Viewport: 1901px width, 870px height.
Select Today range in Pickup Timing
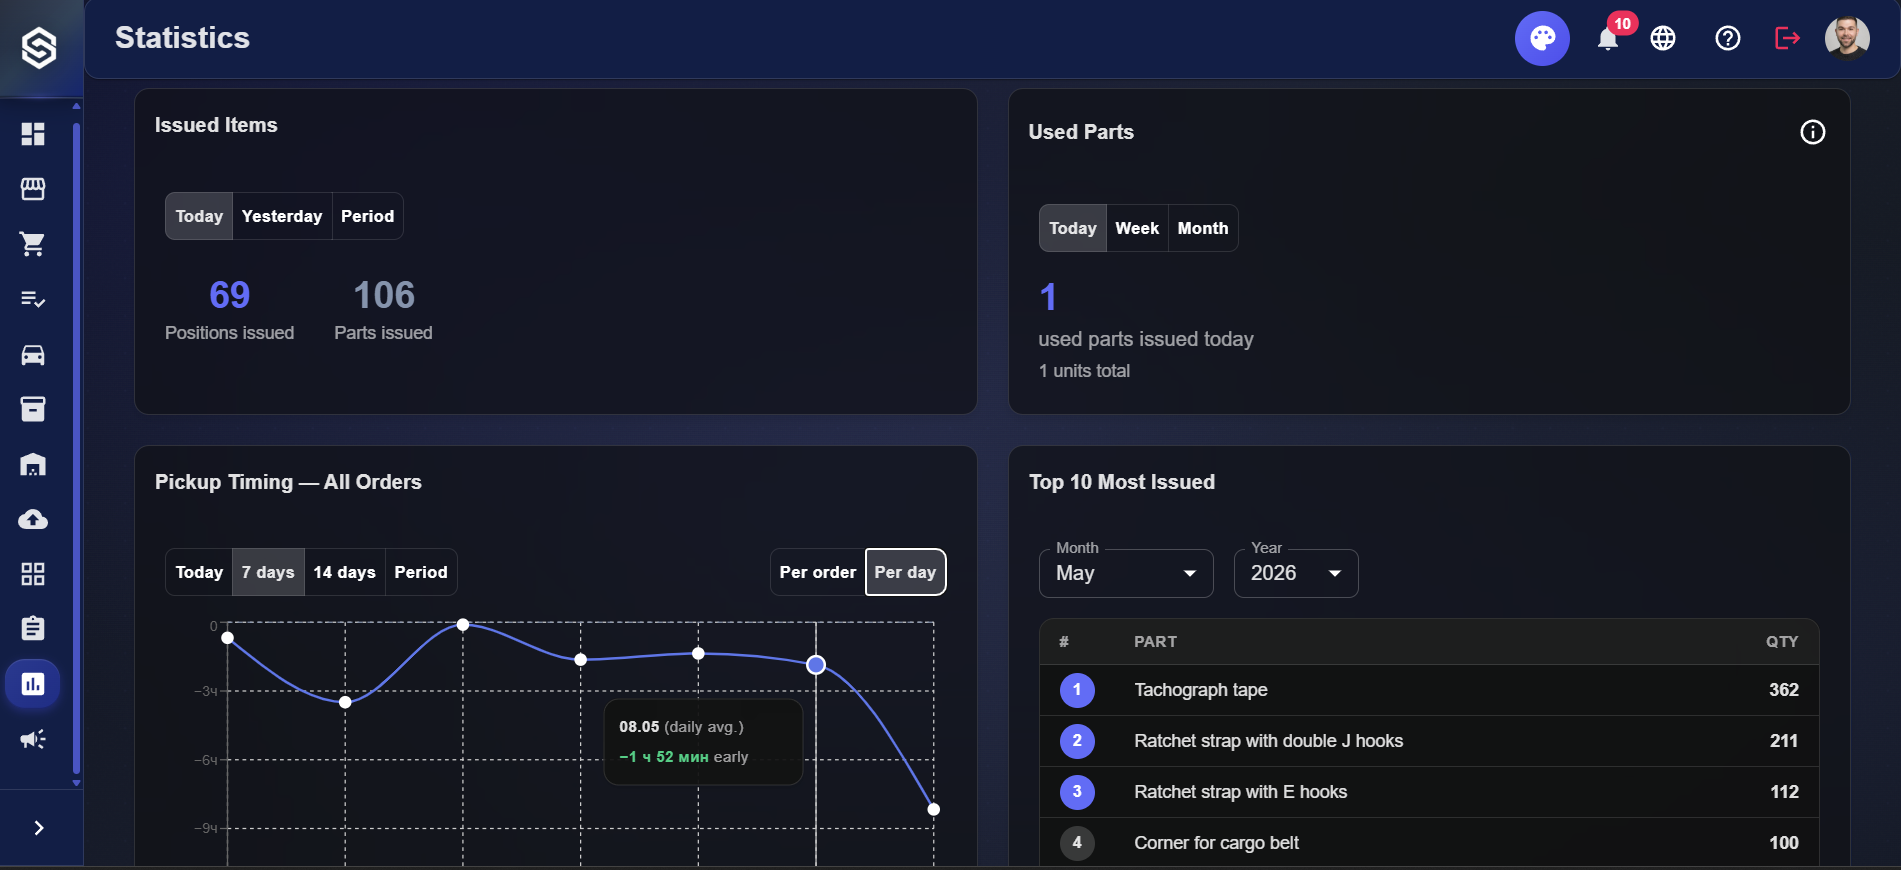(x=199, y=572)
